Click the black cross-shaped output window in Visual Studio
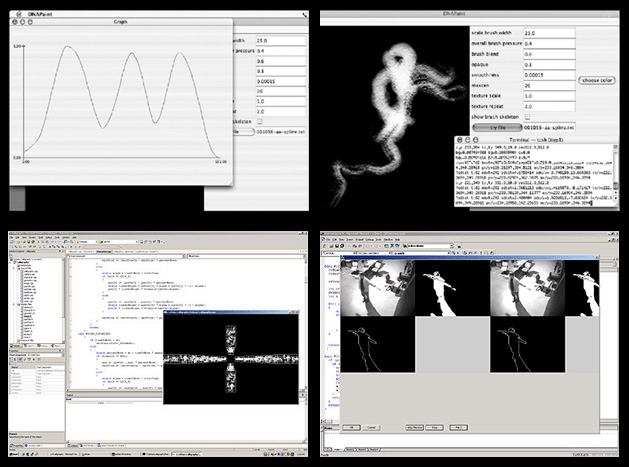629x467 pixels. coord(231,359)
